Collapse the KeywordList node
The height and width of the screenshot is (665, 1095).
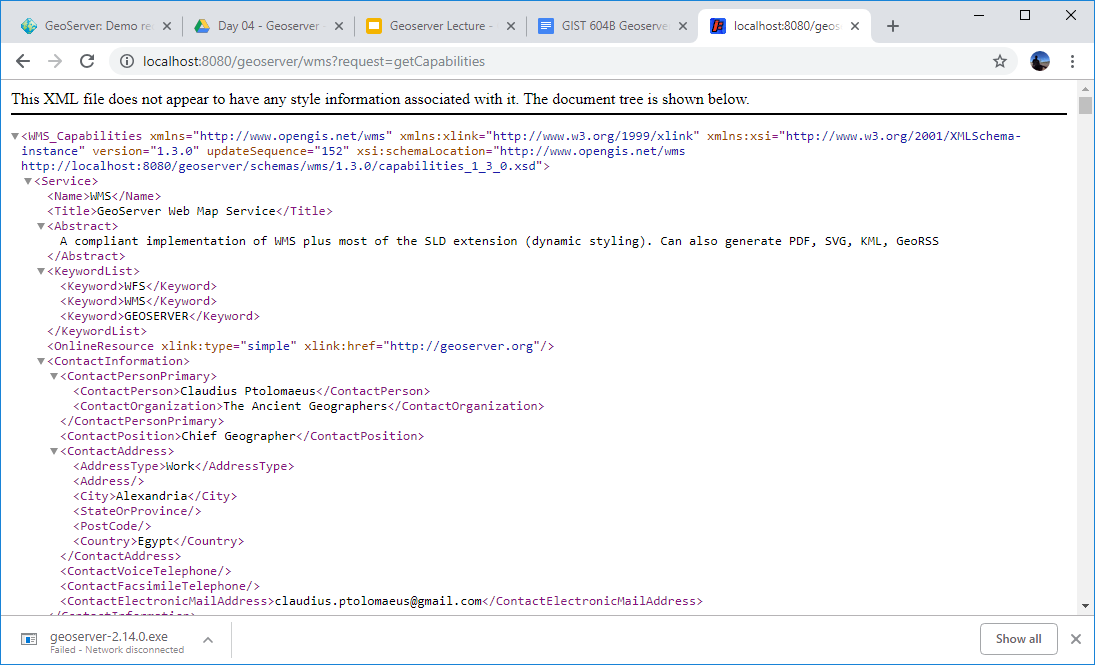[41, 272]
